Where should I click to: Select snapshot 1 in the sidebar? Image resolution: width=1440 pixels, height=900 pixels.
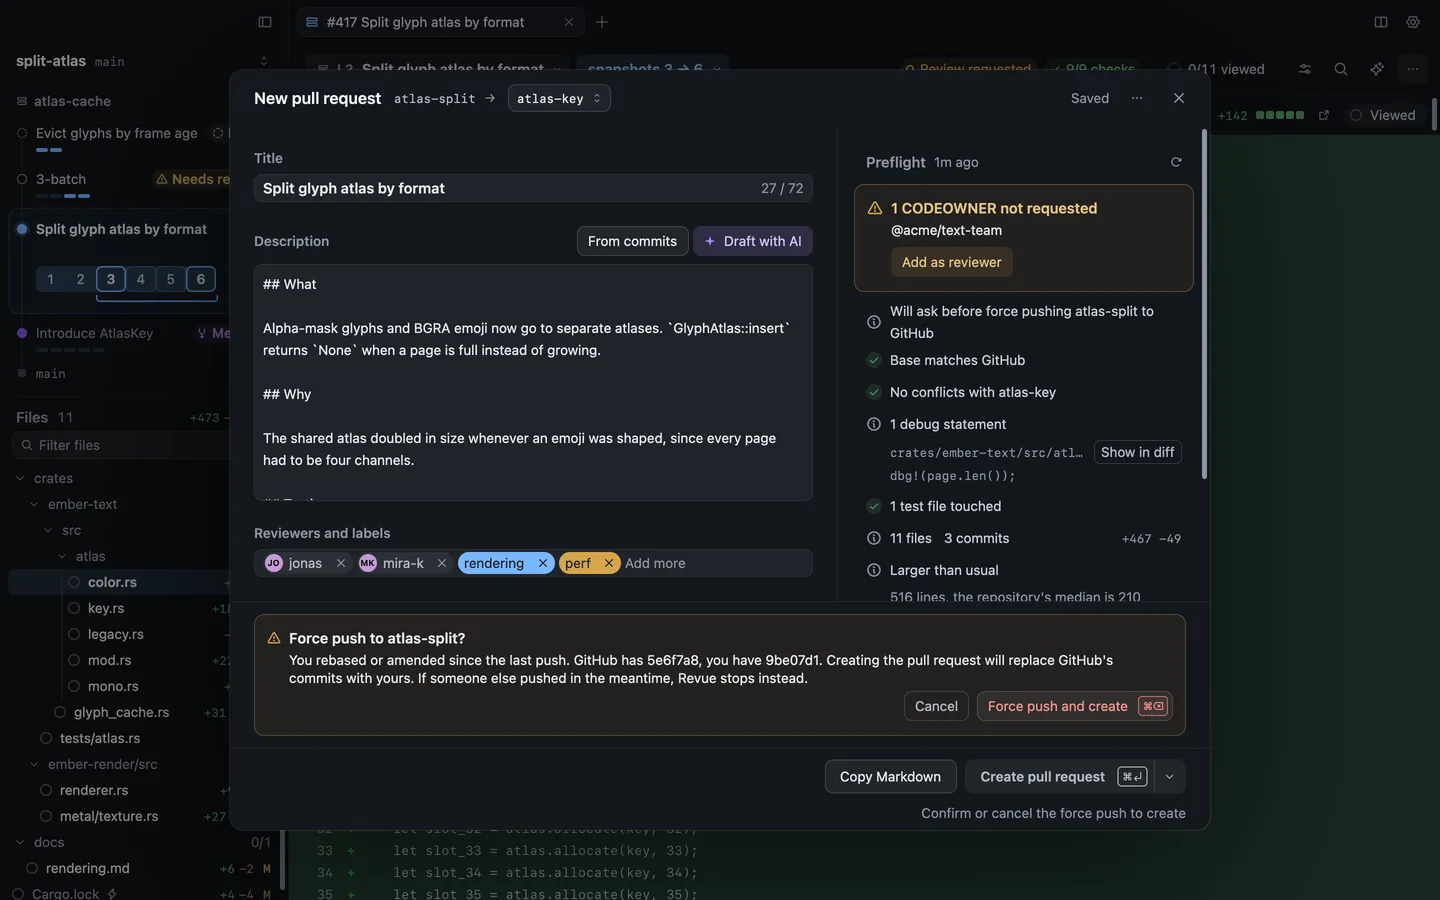[x=51, y=279]
